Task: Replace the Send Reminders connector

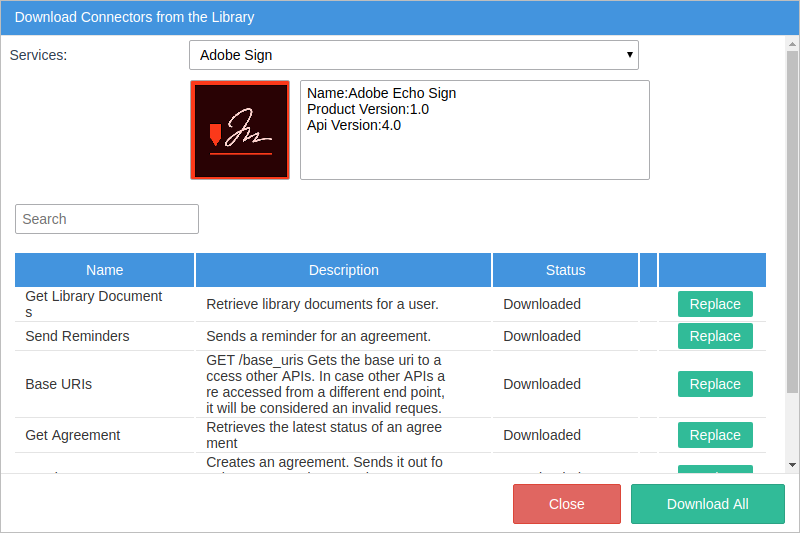Action: point(715,336)
